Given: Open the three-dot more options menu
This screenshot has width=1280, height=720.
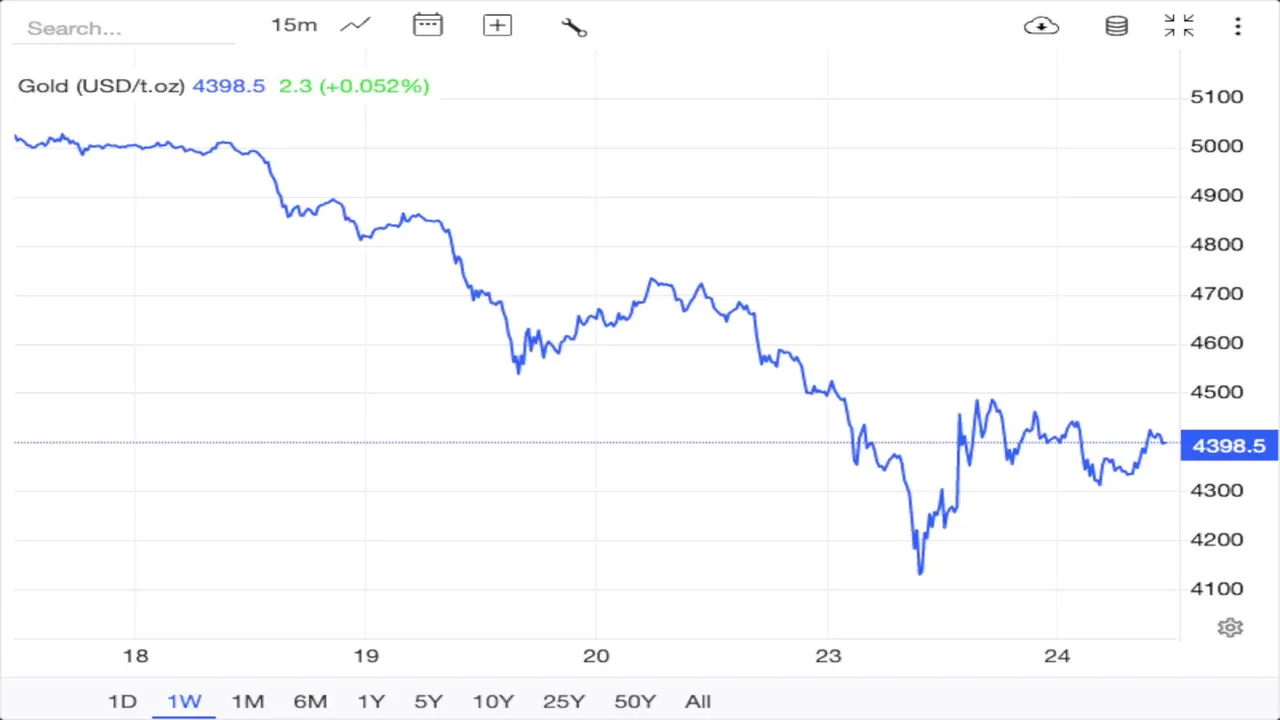Looking at the screenshot, I should (1238, 26).
